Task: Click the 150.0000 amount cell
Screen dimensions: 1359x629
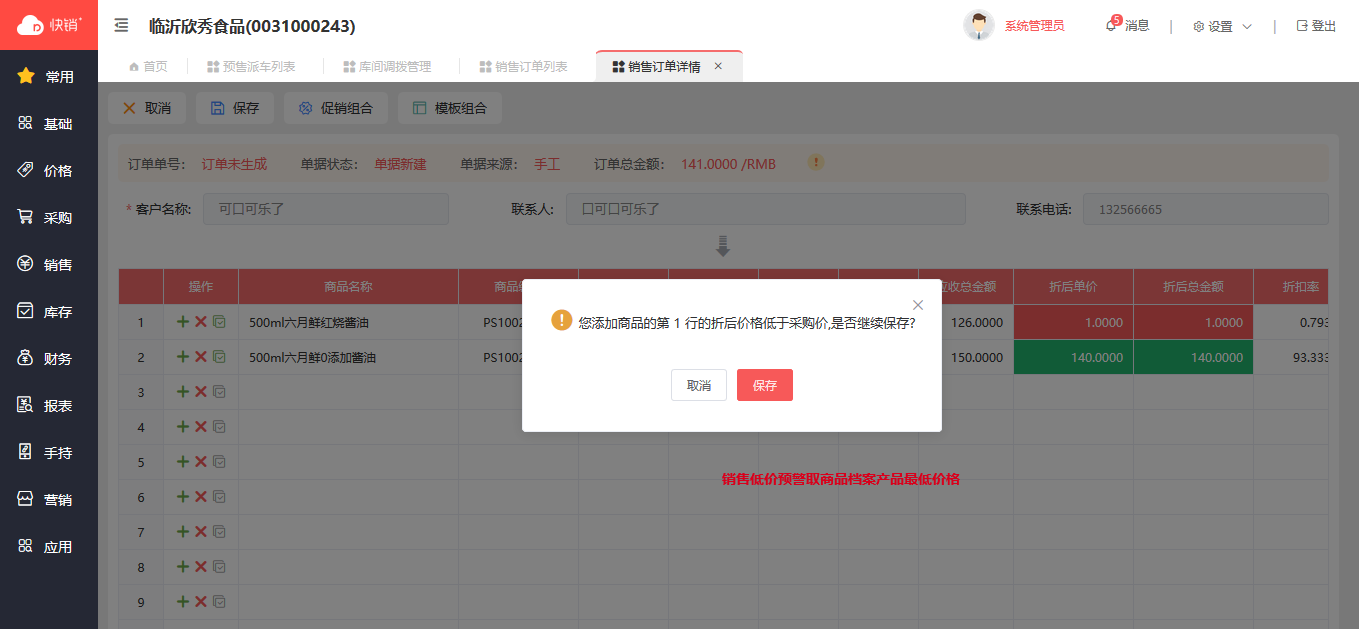Action: (x=976, y=357)
